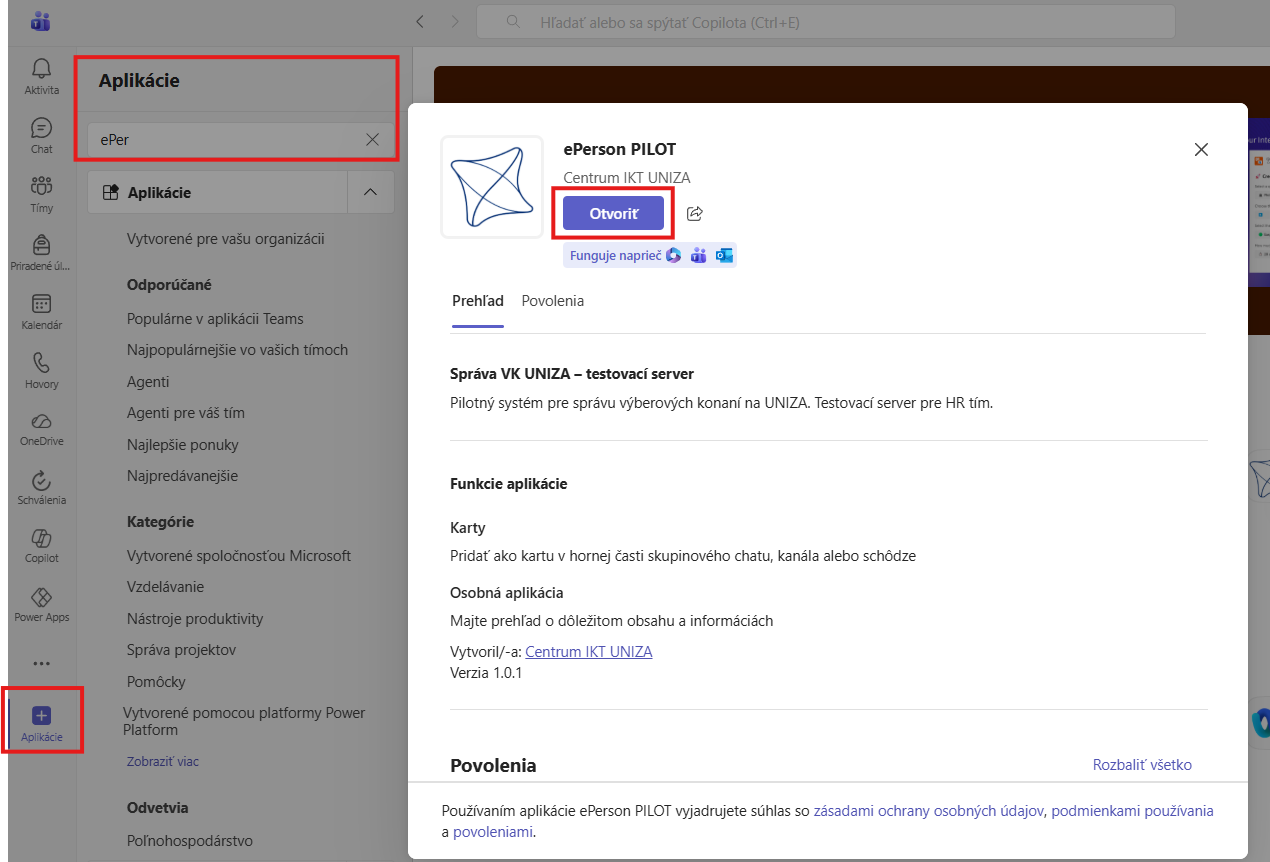Image resolution: width=1270 pixels, height=862 pixels.
Task: Click the ePerson PILOT title text
Action: coord(620,150)
